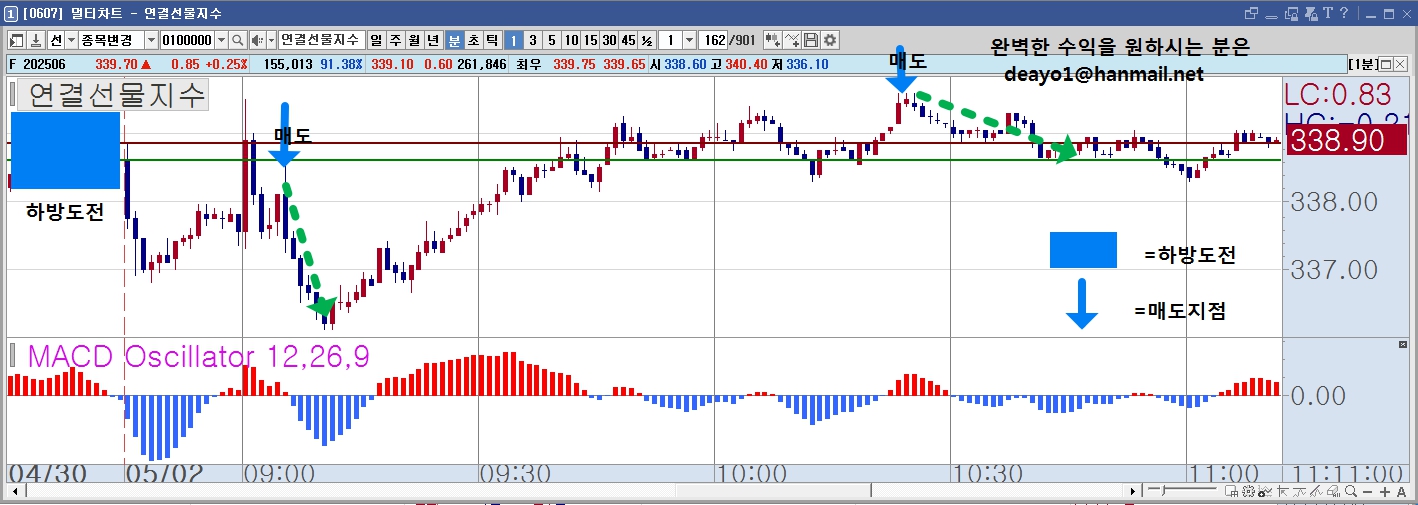Viewport: 1418px width, 505px height.
Task: Click the screen capture icon in title bar
Action: [1291, 13]
